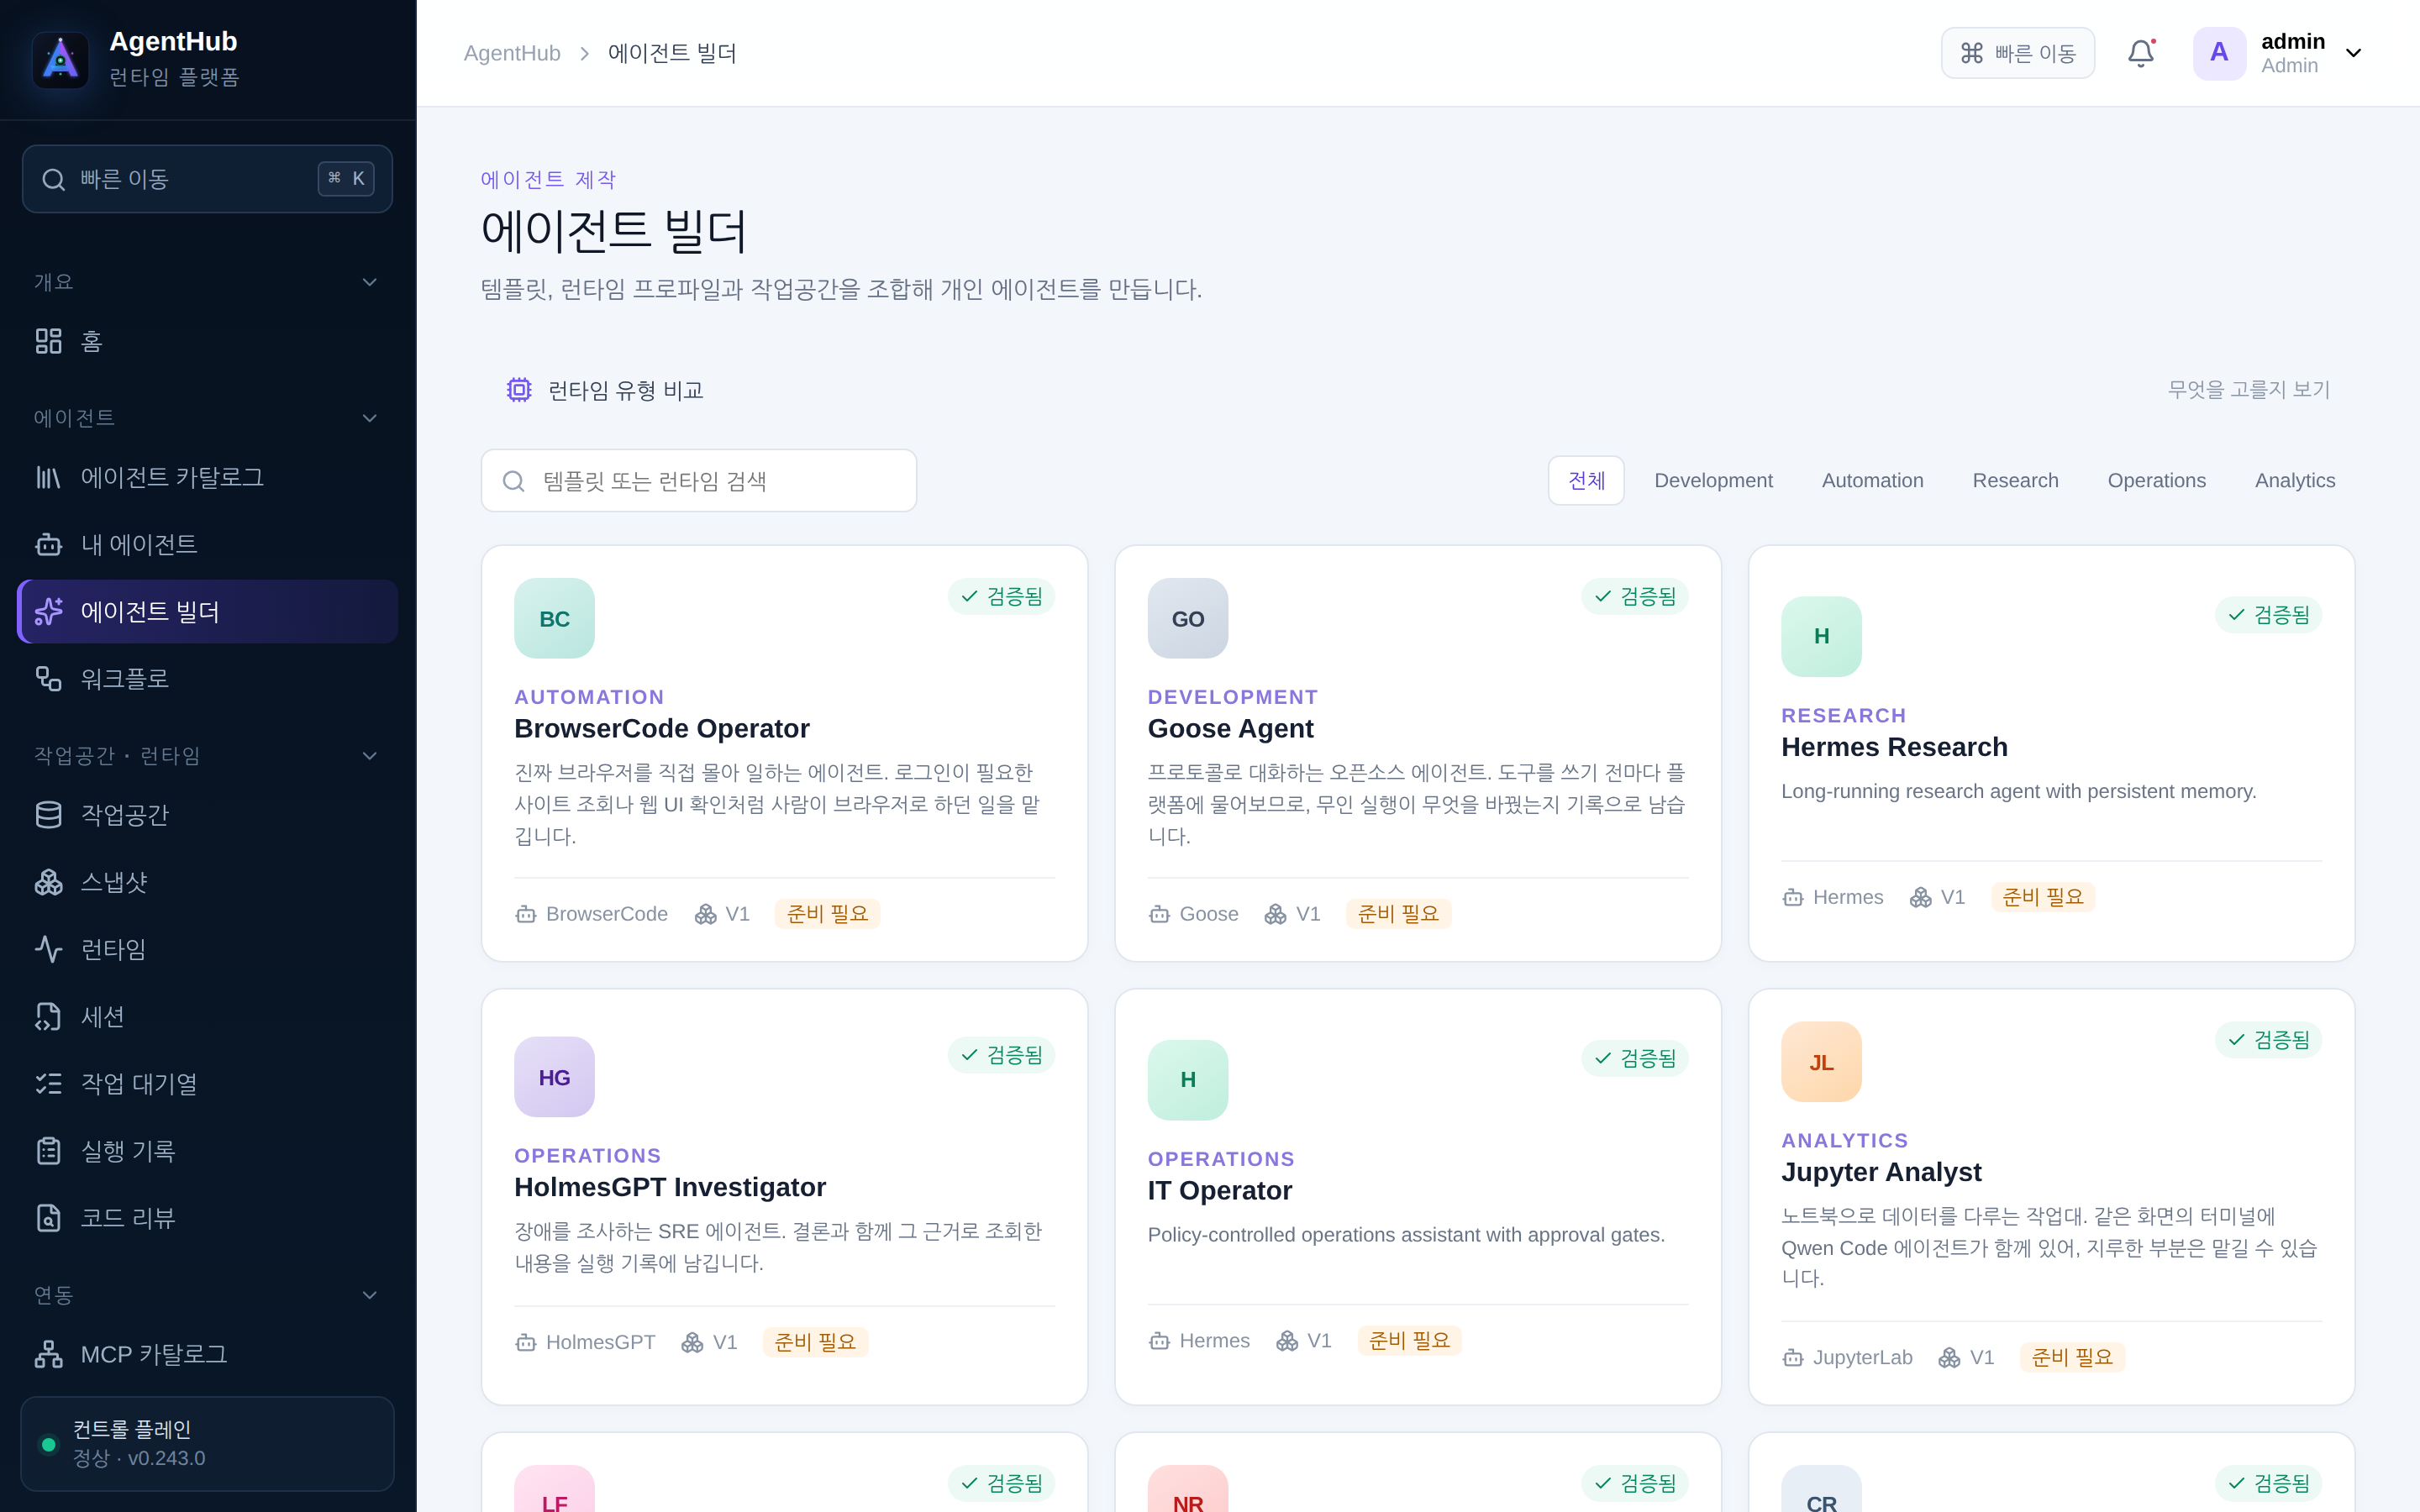Open 에이전트 카탈로그 library icon

pos(48,477)
